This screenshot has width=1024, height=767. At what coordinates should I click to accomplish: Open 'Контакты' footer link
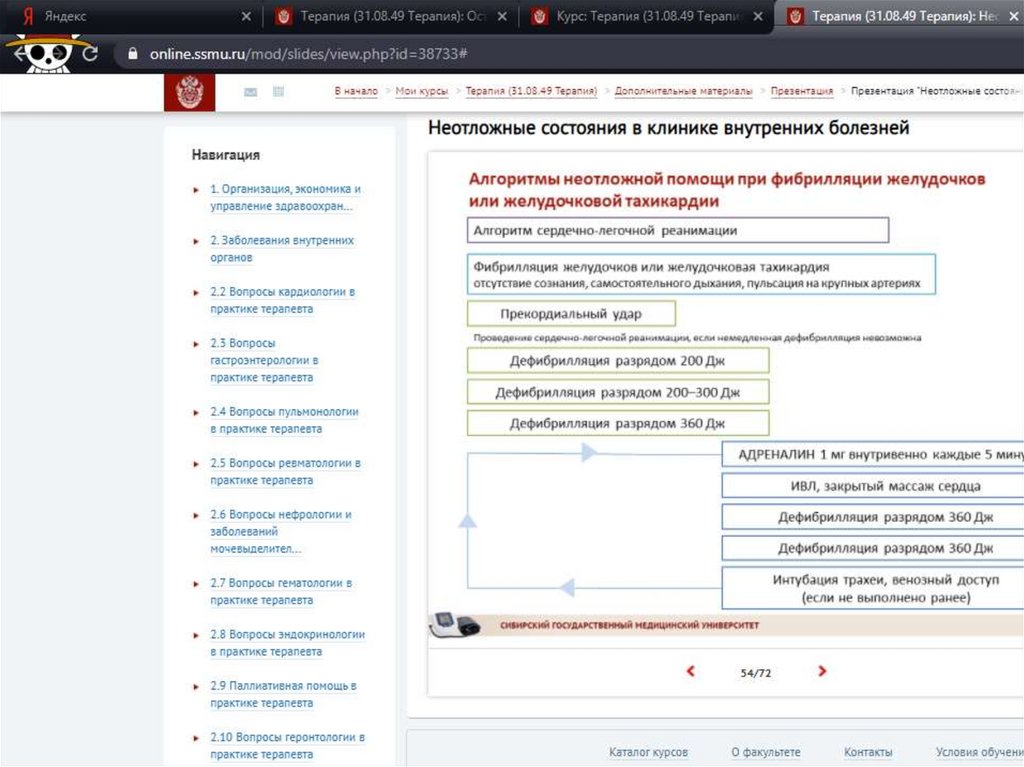[x=868, y=752]
